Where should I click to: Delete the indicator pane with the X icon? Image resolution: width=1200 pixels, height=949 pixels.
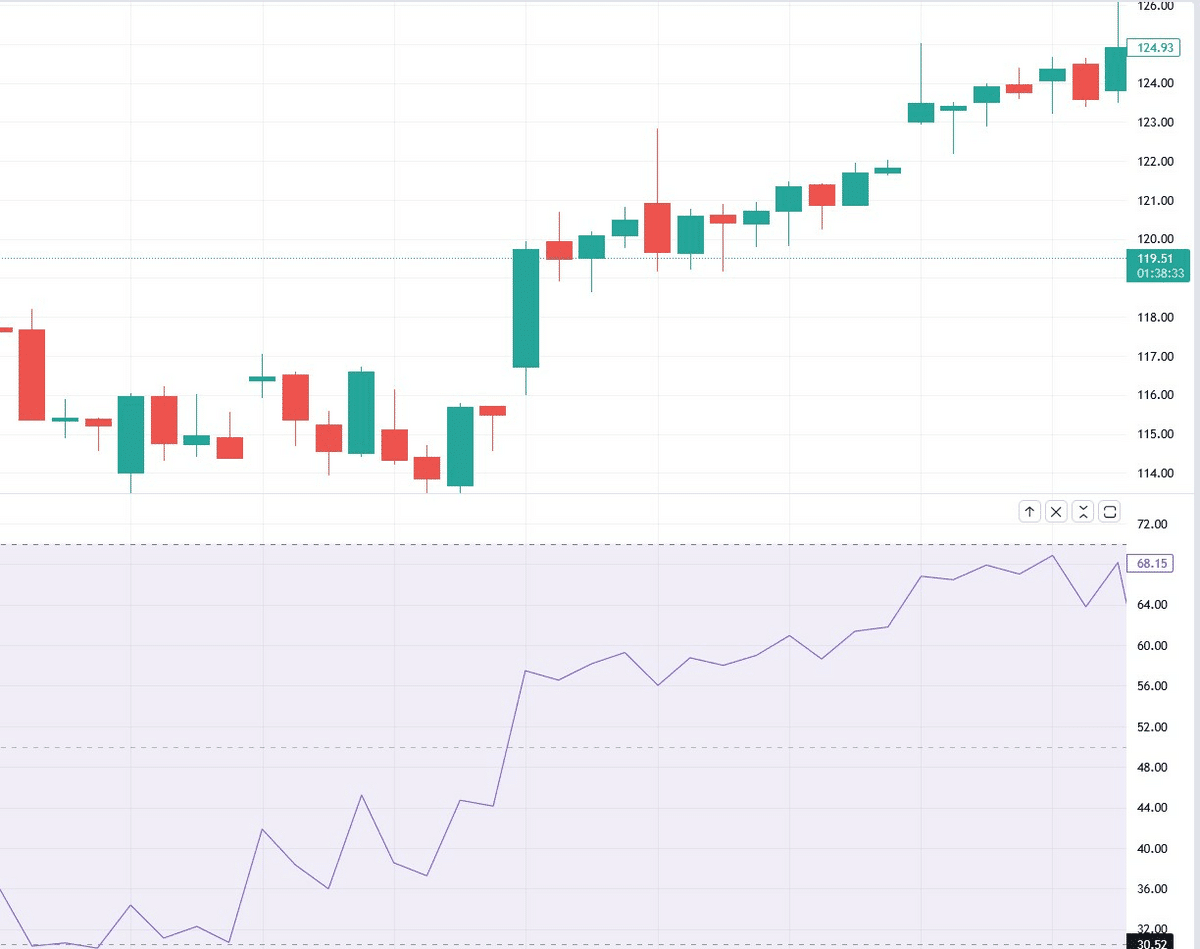coord(1056,512)
